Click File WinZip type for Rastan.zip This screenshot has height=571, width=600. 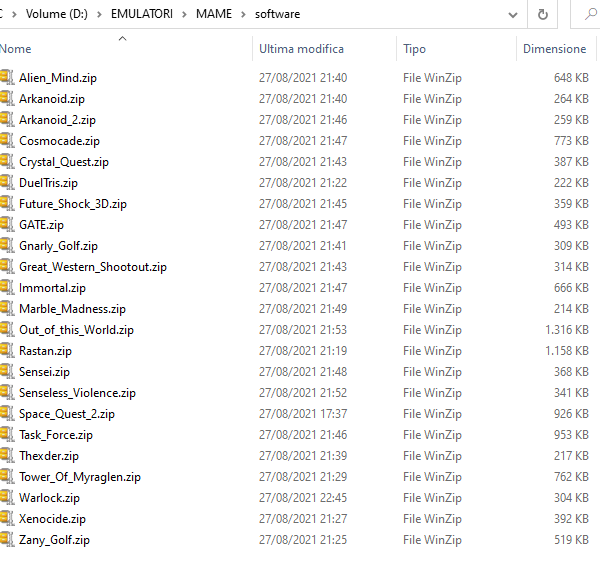pyautogui.click(x=432, y=351)
